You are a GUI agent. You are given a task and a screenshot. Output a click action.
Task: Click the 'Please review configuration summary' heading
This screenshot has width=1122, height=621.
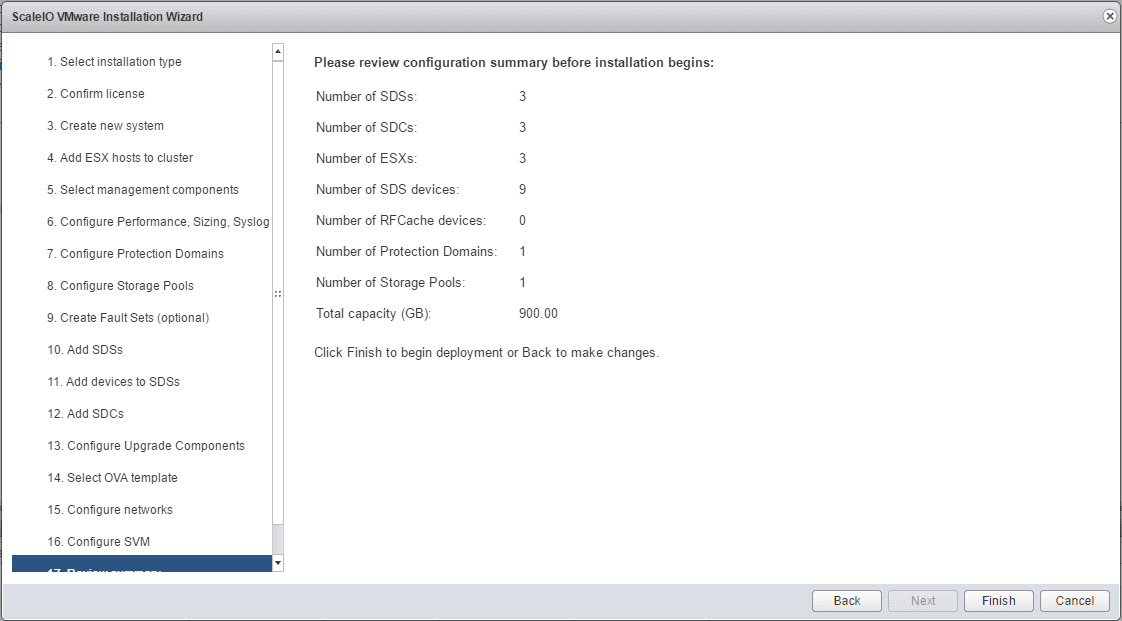click(514, 62)
